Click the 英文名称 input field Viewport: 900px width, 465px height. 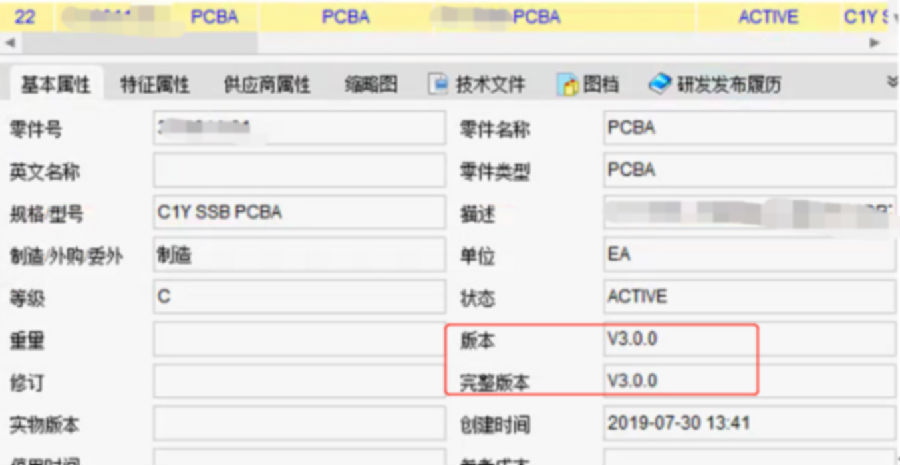[x=299, y=170]
